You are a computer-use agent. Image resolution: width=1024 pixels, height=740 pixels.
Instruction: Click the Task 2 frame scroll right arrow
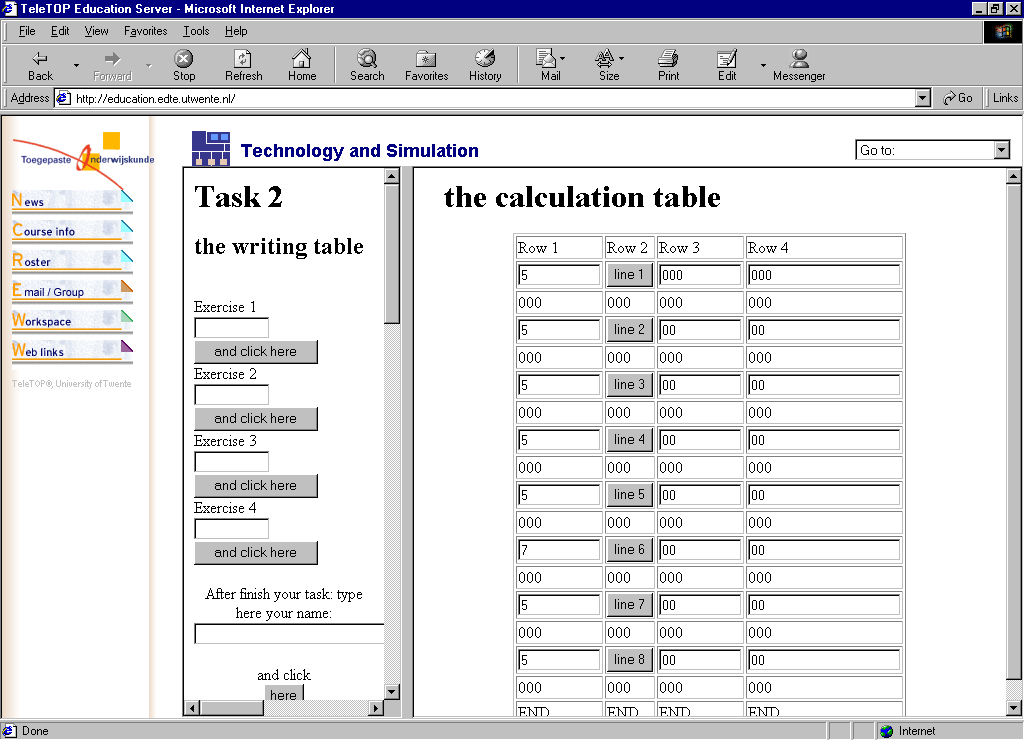(x=376, y=708)
